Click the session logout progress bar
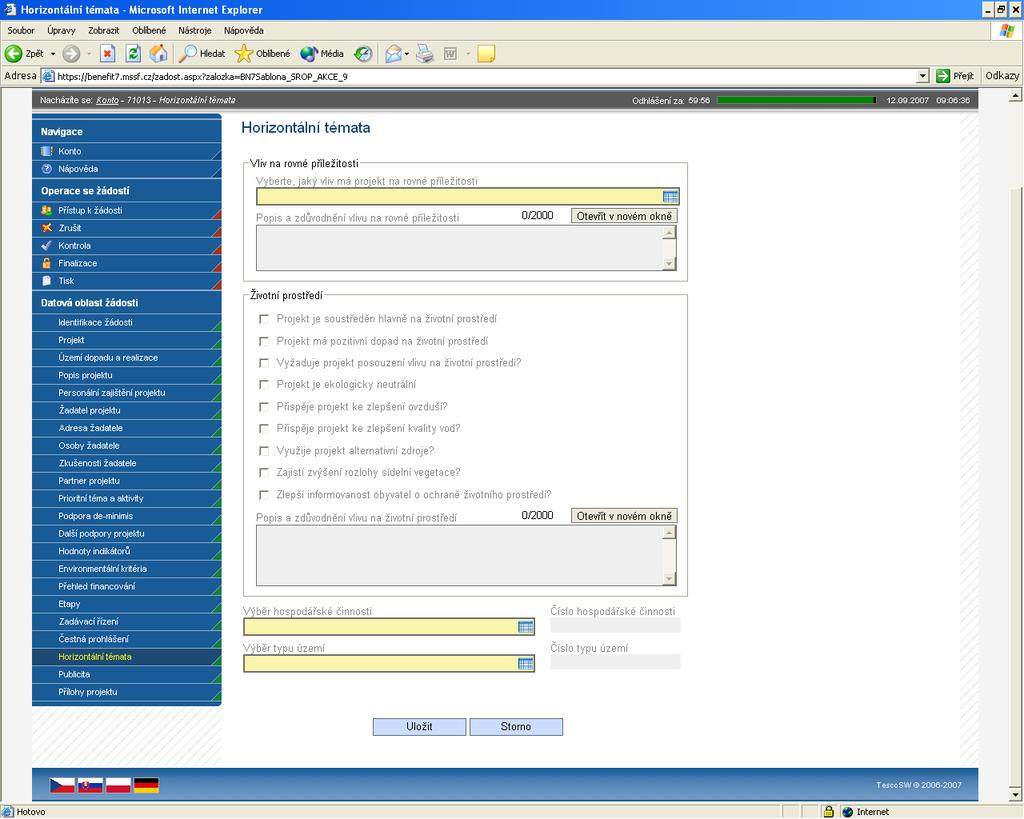 coord(796,101)
